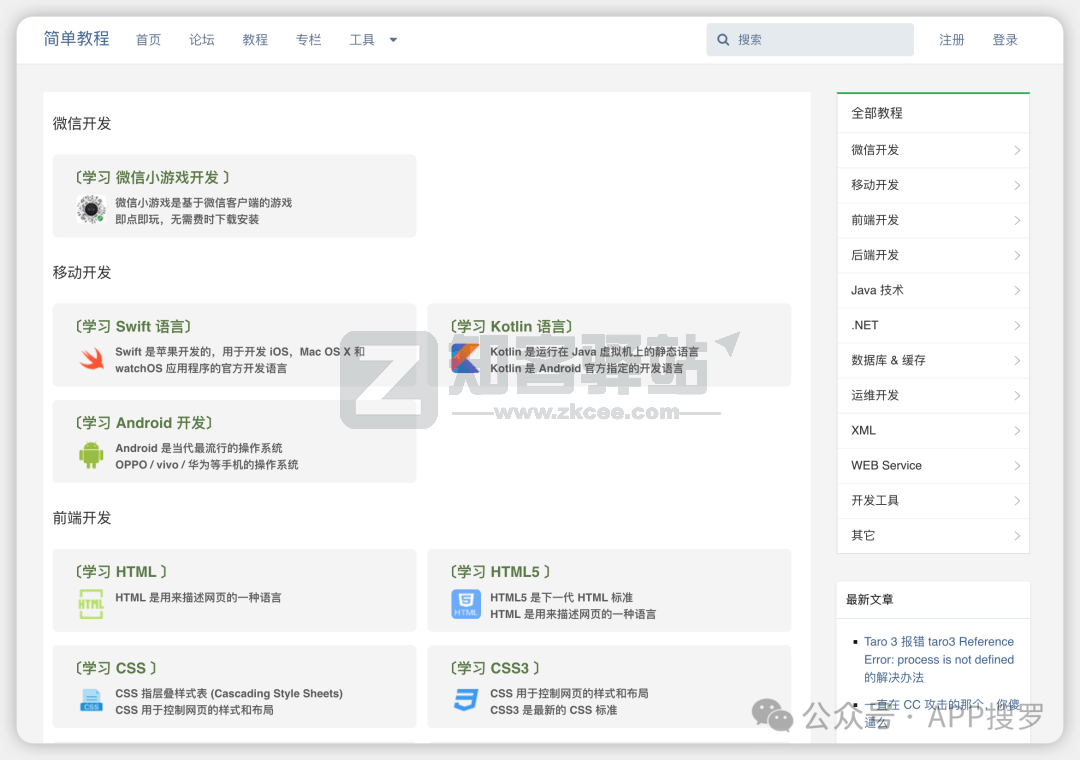Open the 工具 dropdown menu

click(373, 40)
